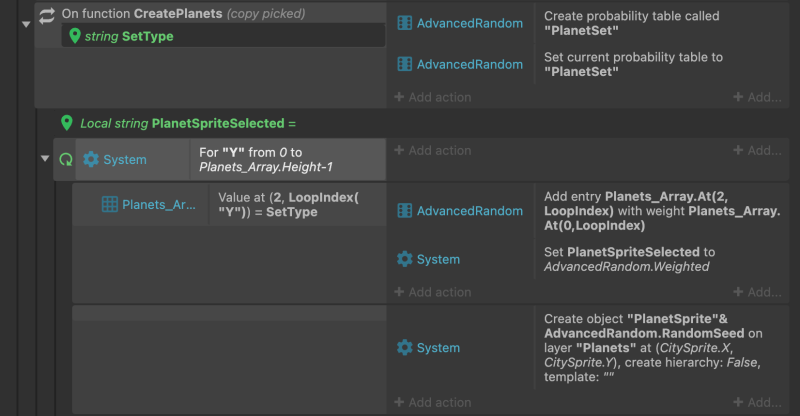Click the AdvancedRandom icon for Add entry action
Viewport: 800px width, 416px height.
(405, 211)
